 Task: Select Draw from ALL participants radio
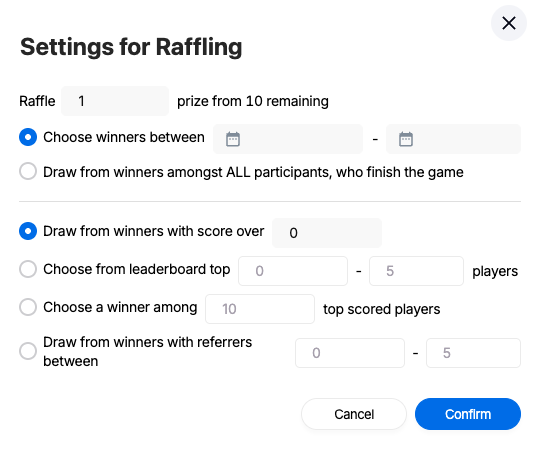coord(28,171)
